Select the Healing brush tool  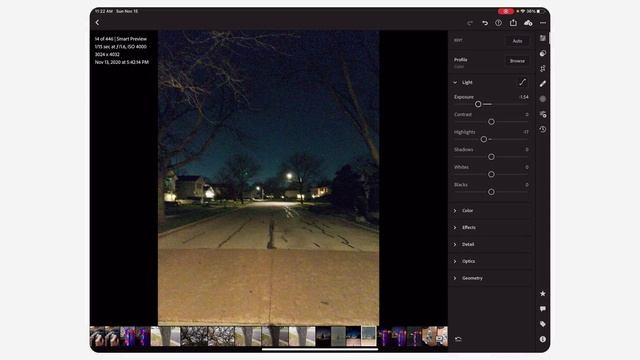click(x=542, y=84)
